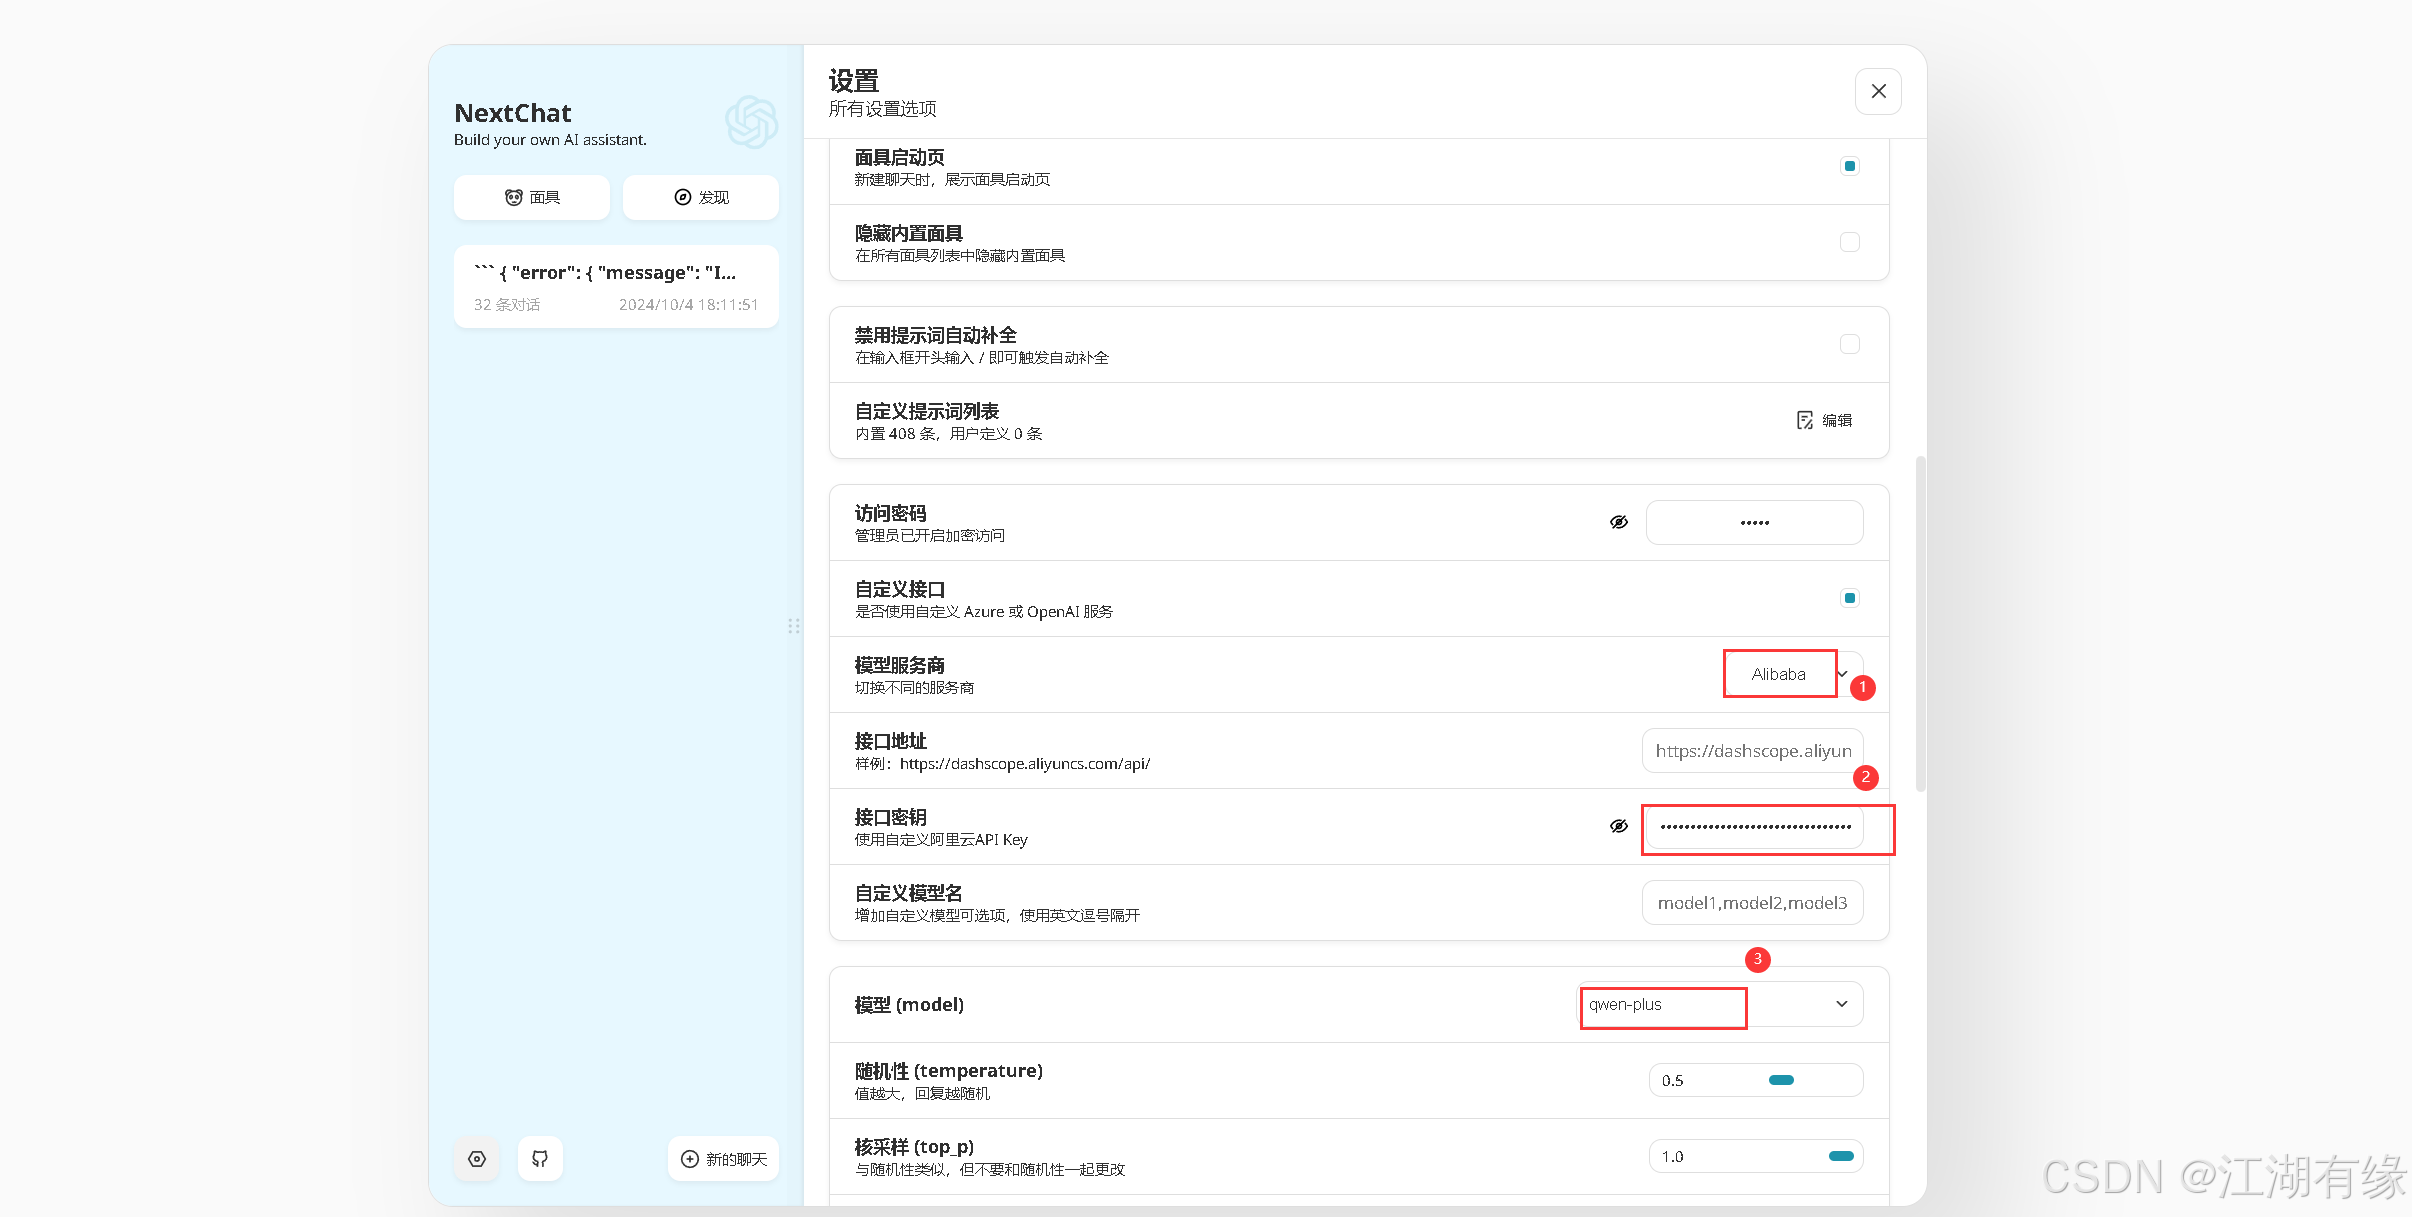Screen dimensions: 2412x1217
Task: Show the access password with eye icon
Action: coord(1619,522)
